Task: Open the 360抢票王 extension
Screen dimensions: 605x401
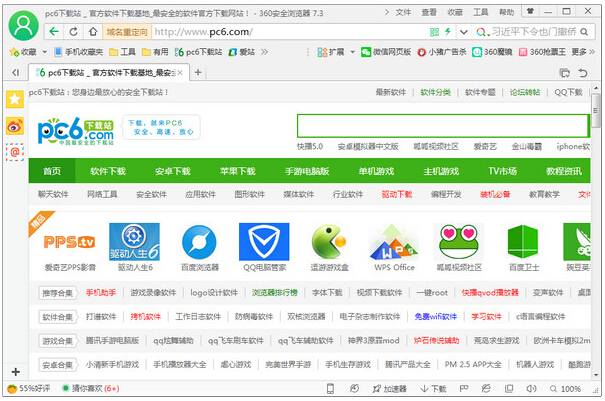Action: point(542,52)
